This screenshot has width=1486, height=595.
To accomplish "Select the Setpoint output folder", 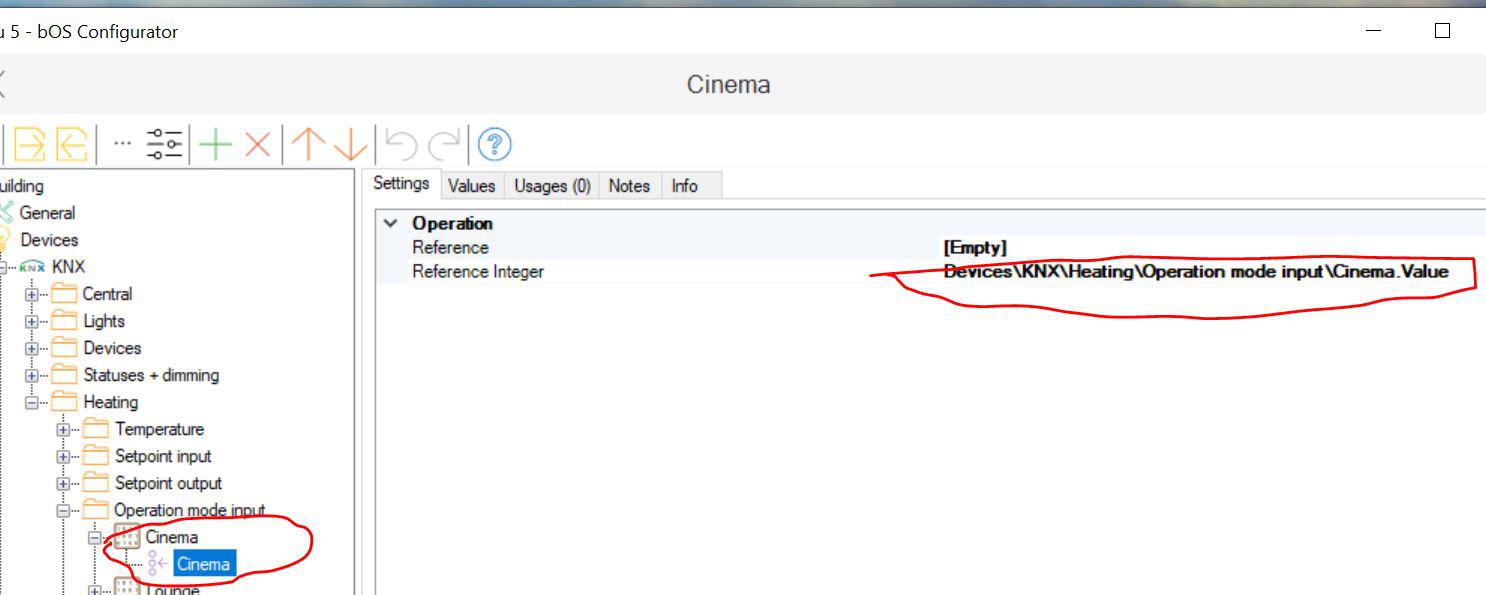I will tap(167, 484).
